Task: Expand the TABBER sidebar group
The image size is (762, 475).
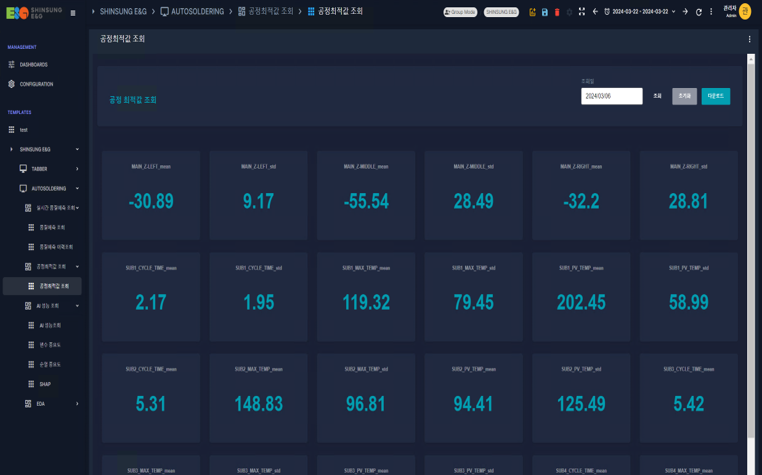Action: point(77,169)
